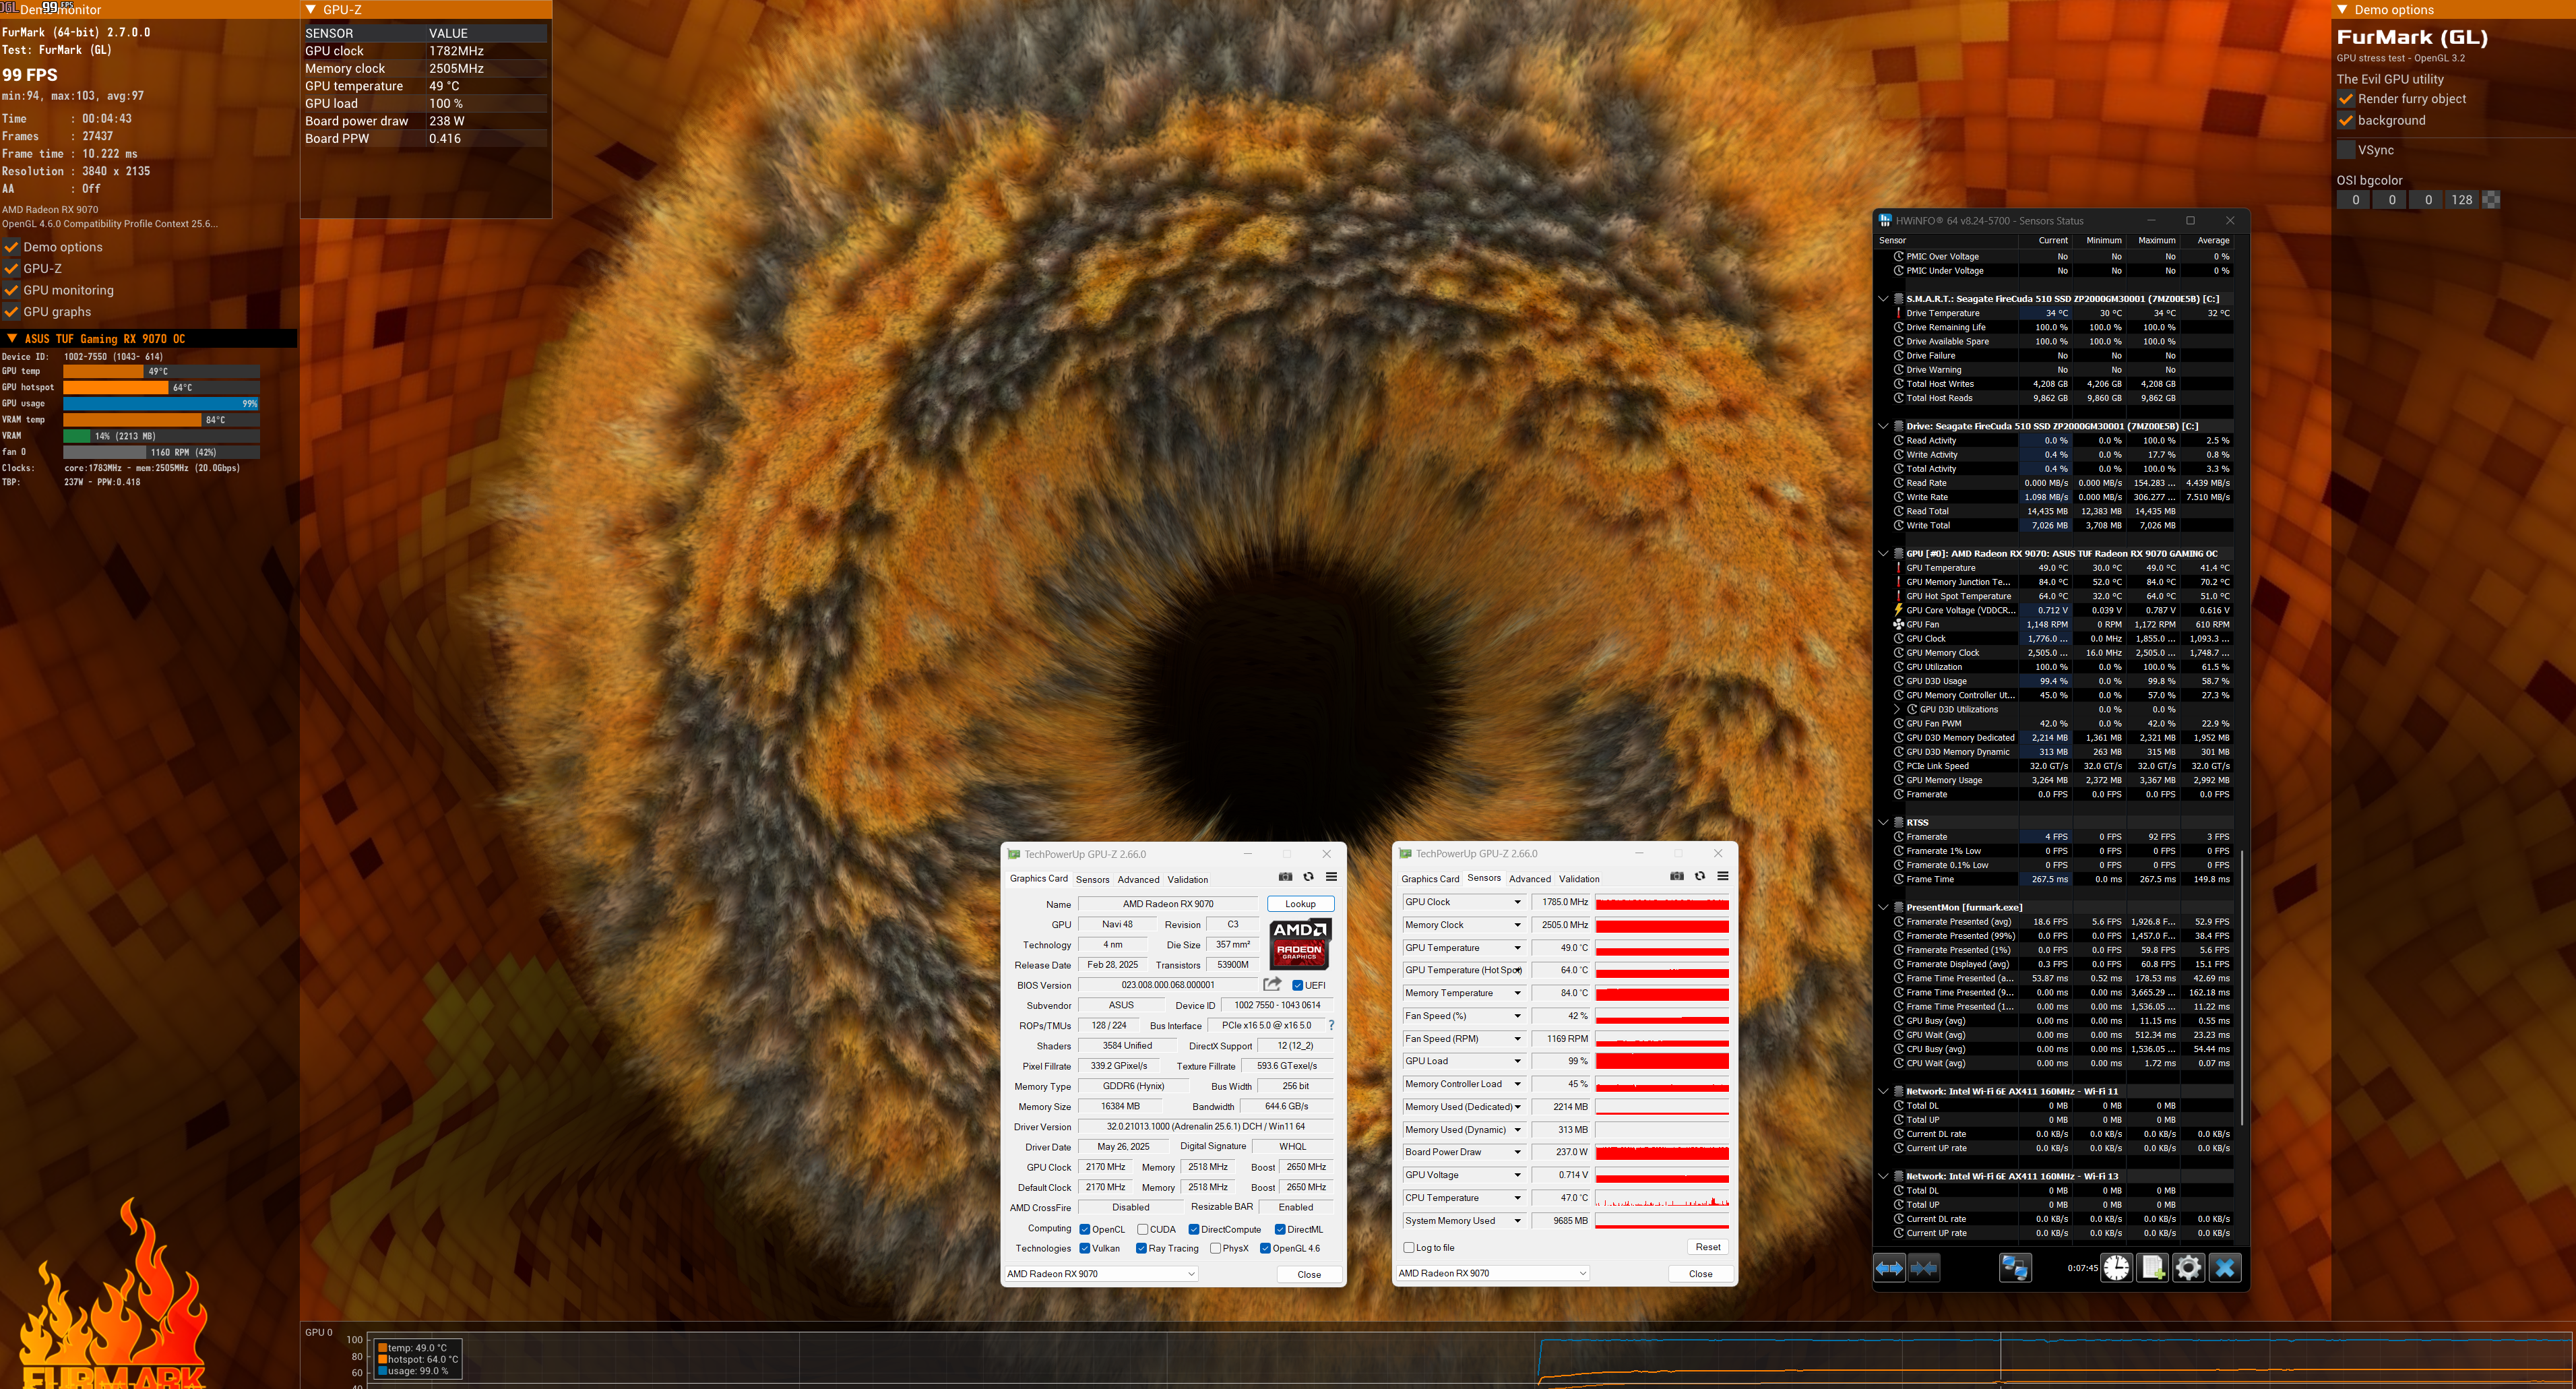
Task: Toggle GPU-Z overlay checkbox in FurMark
Action: (x=12, y=269)
